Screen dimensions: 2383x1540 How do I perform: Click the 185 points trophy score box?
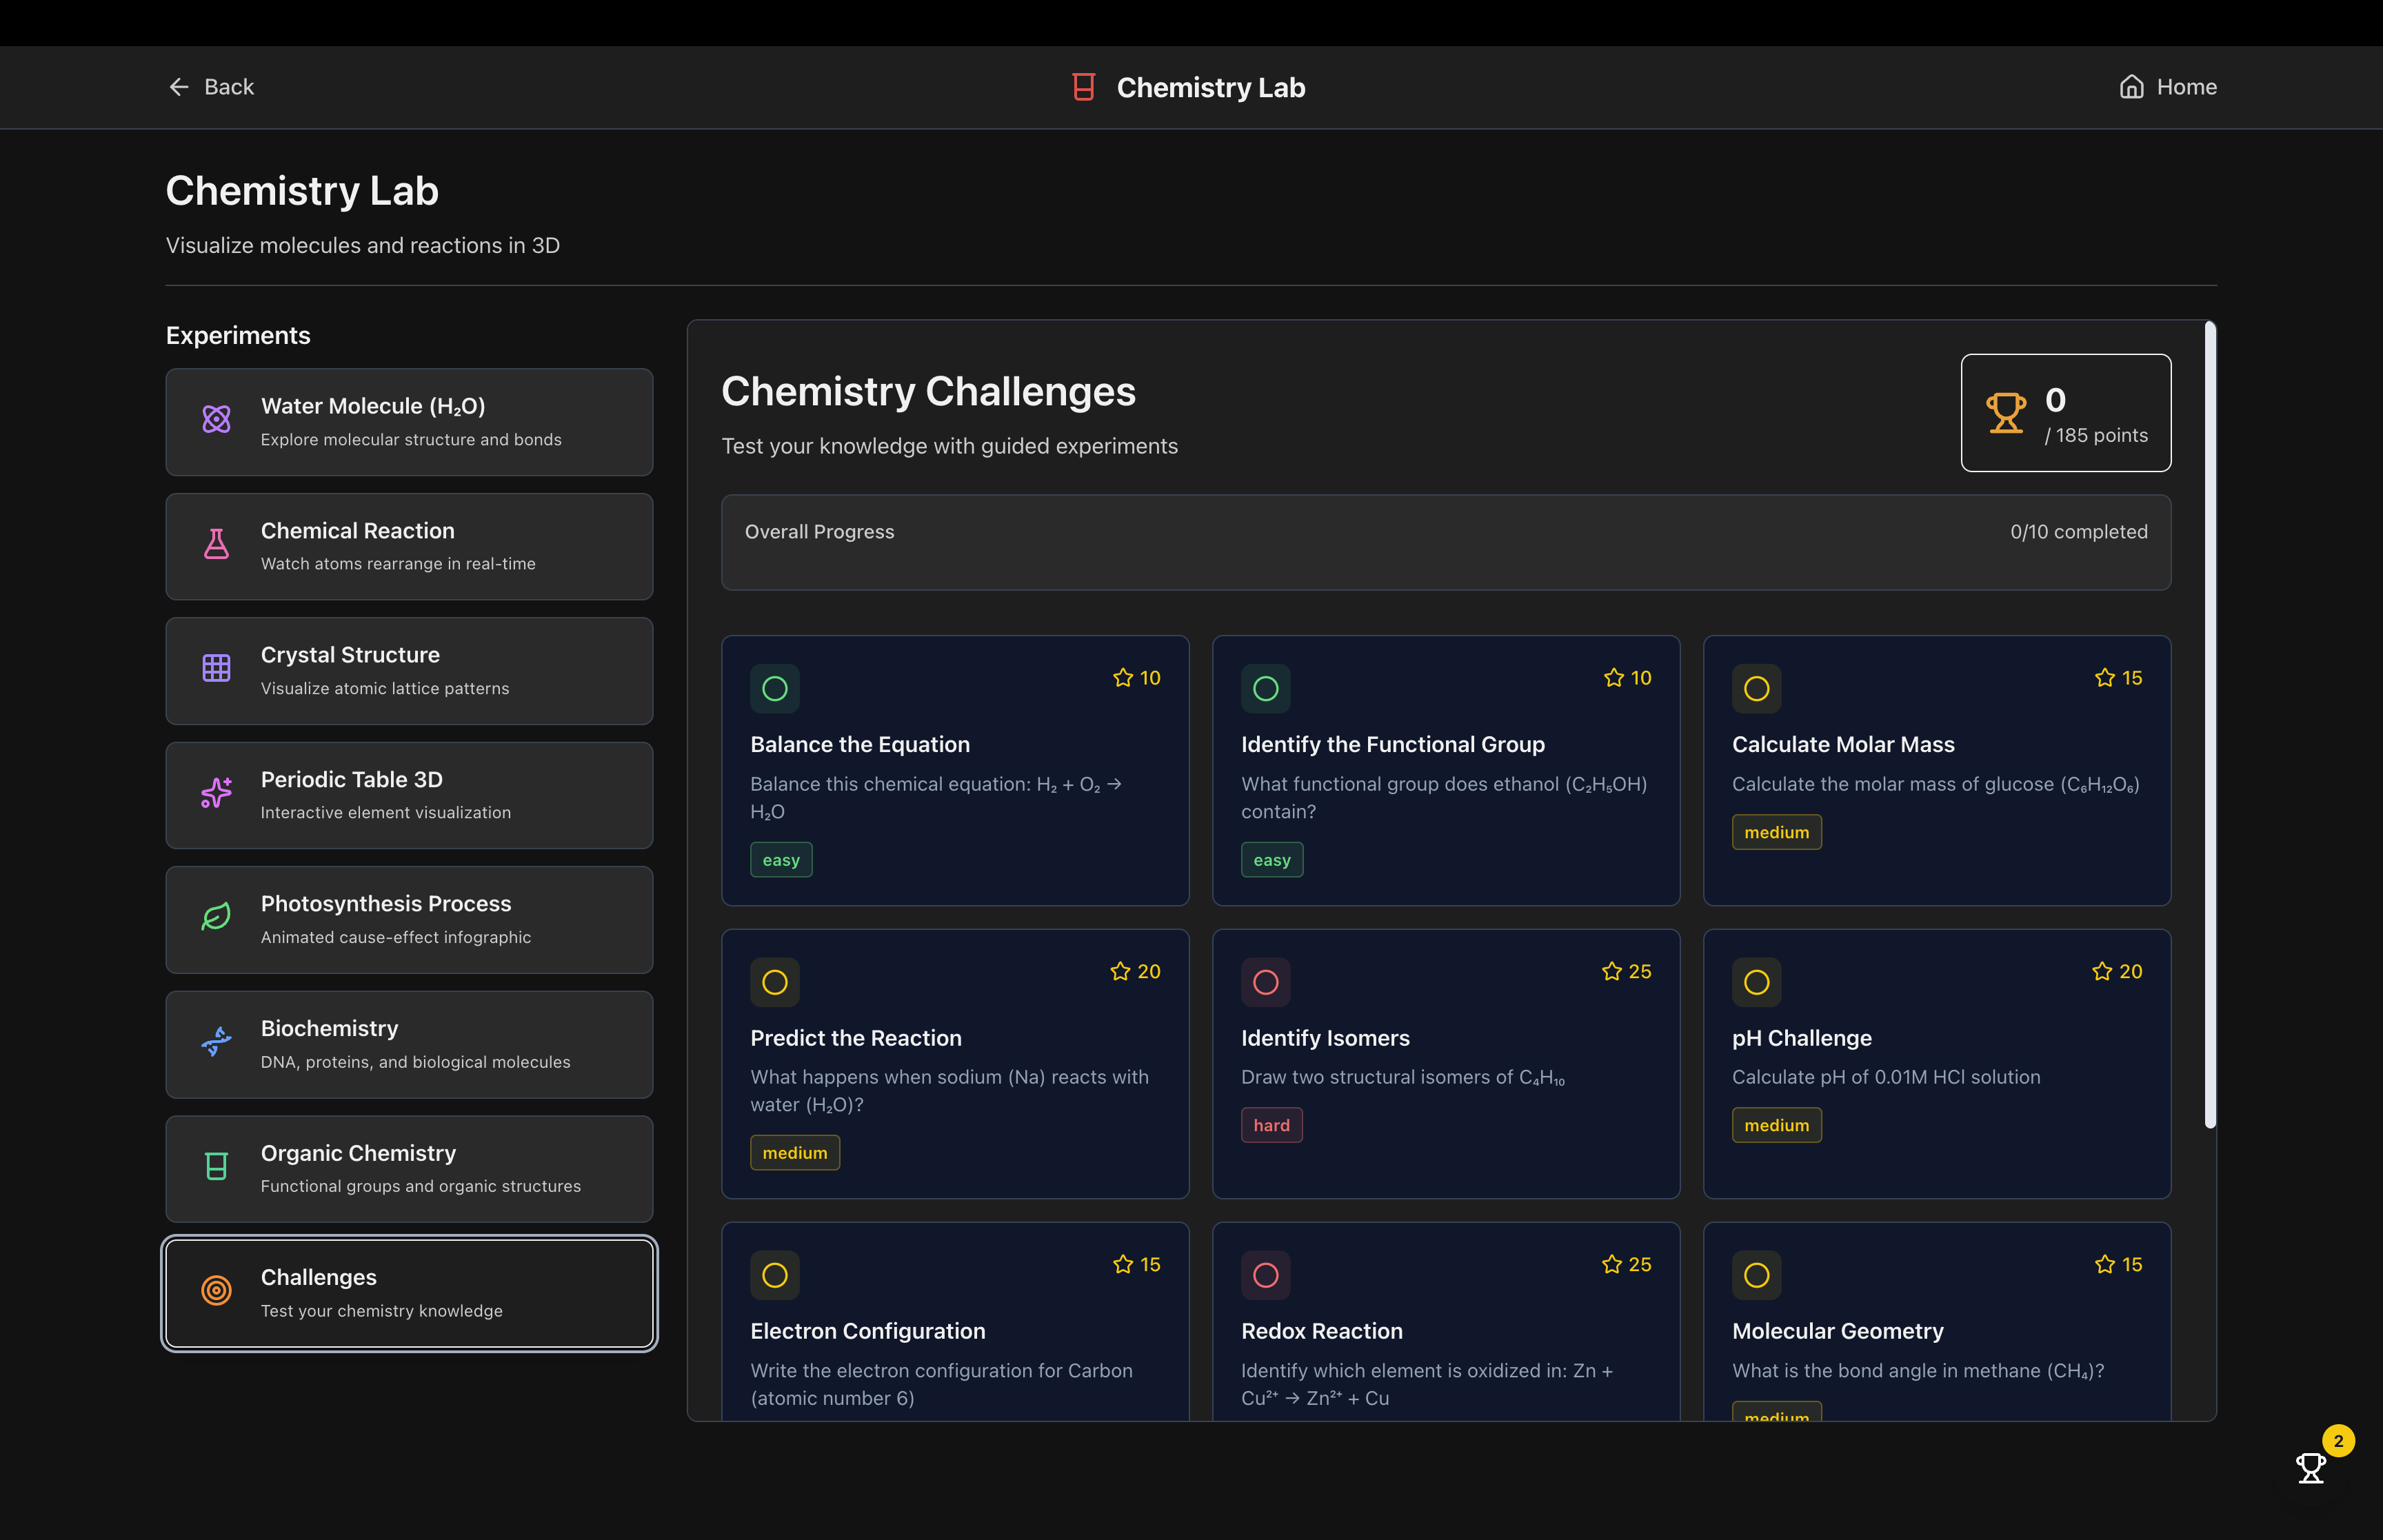pos(2065,413)
